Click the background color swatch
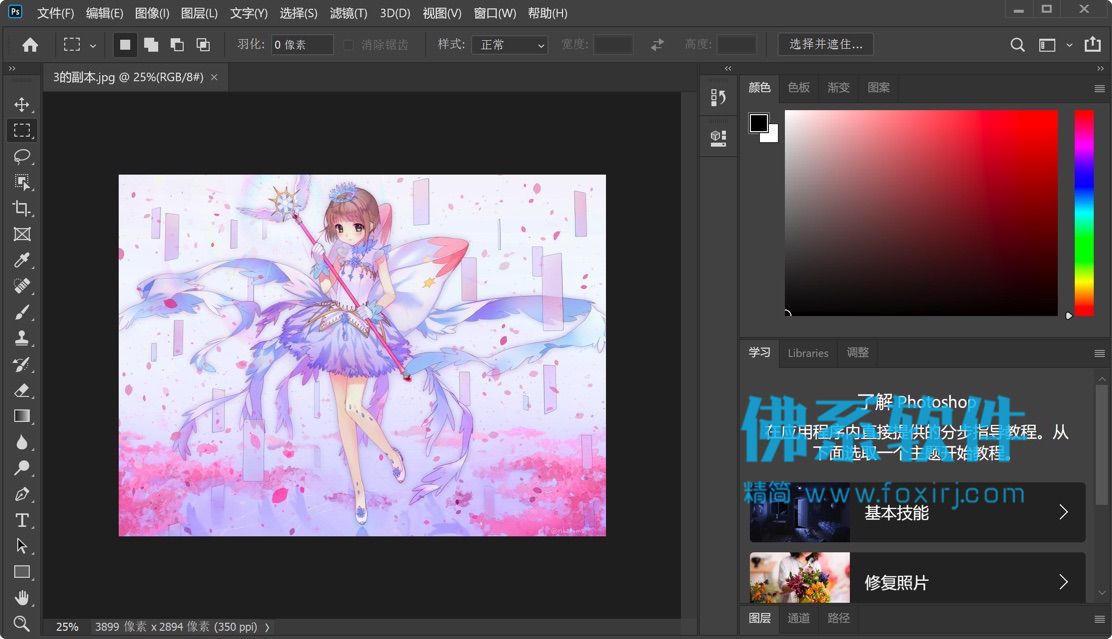Viewport: 1112px width, 639px height. click(x=772, y=135)
